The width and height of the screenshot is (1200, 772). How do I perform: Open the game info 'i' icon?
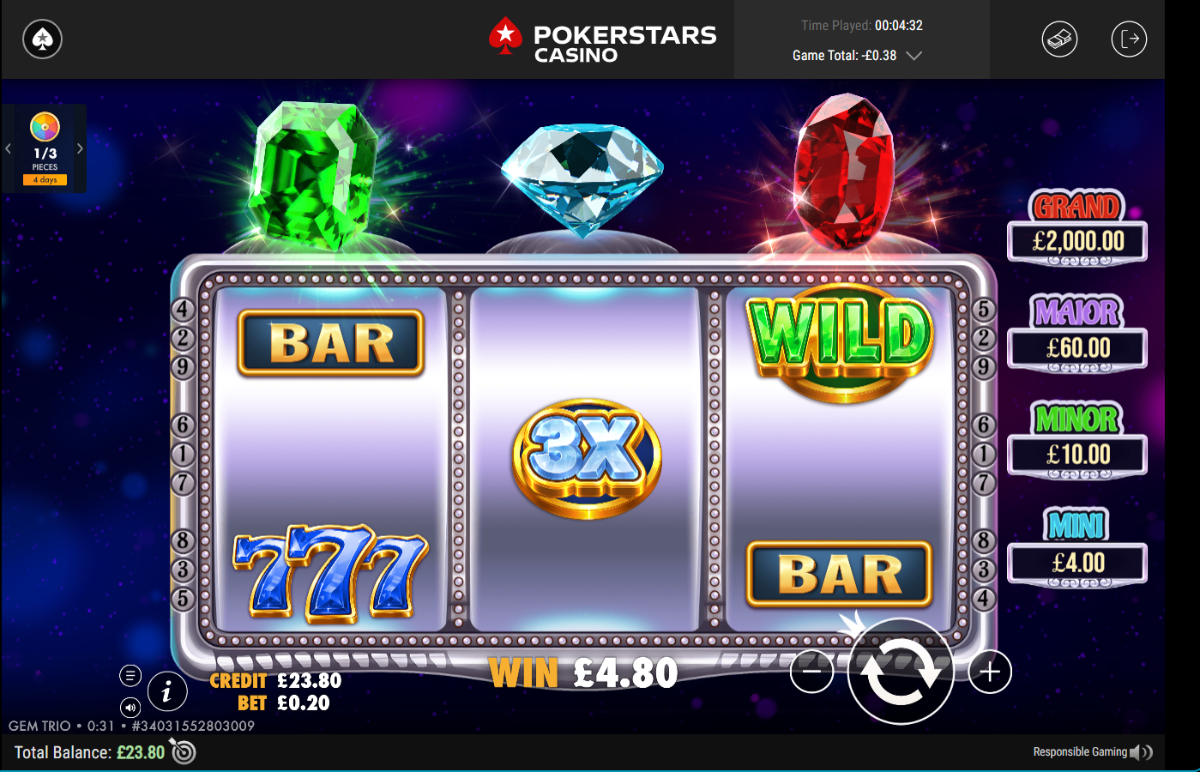point(167,690)
